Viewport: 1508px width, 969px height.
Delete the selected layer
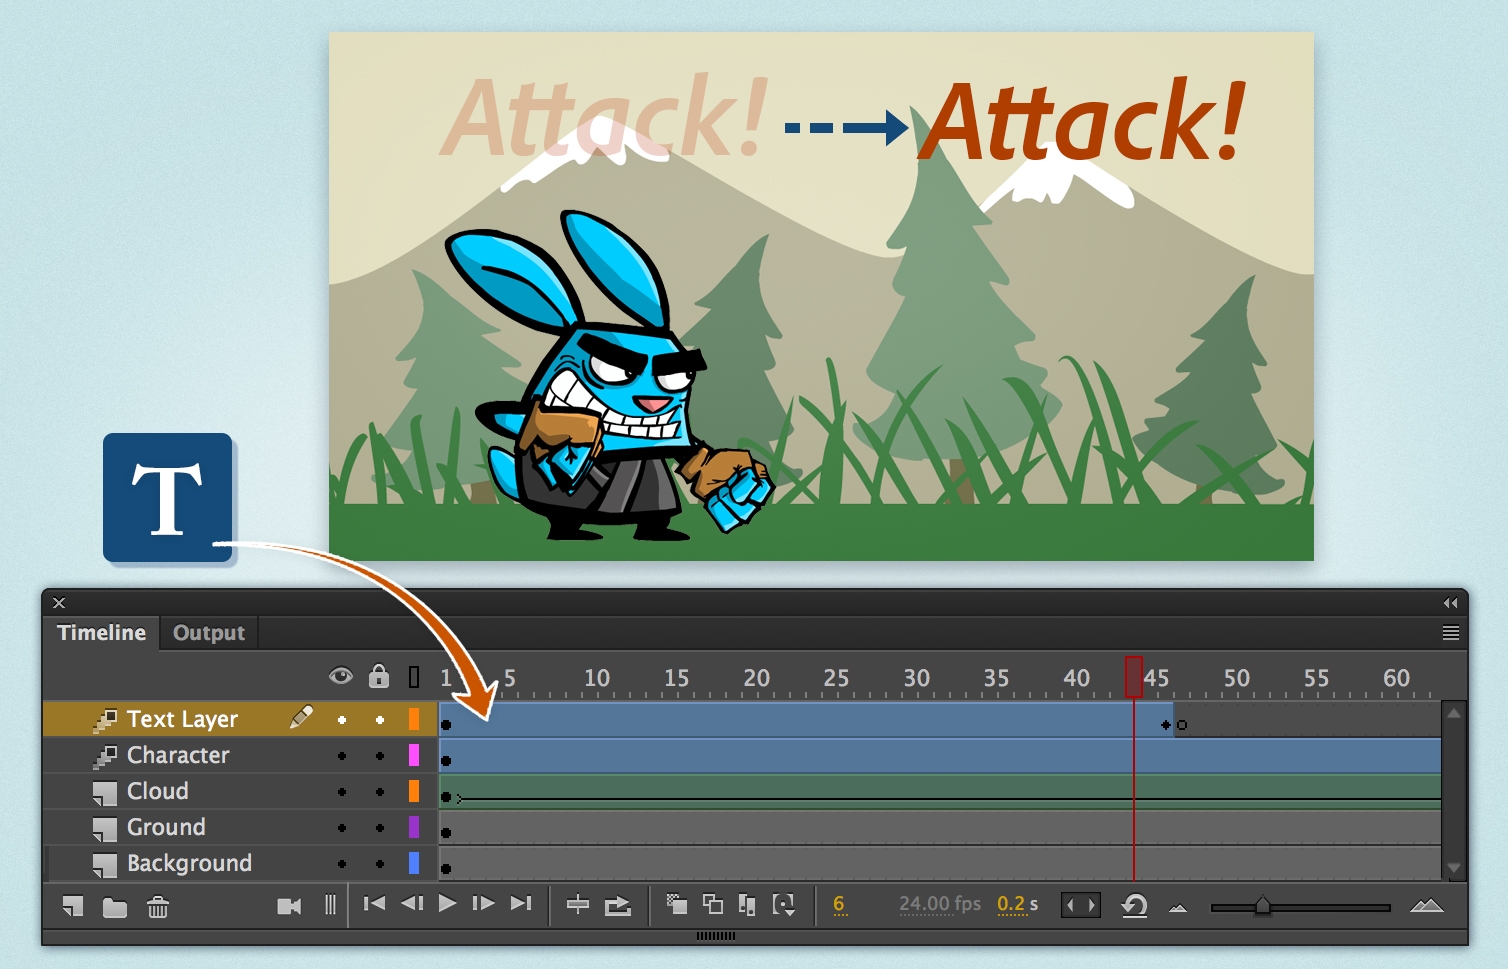coord(156,905)
